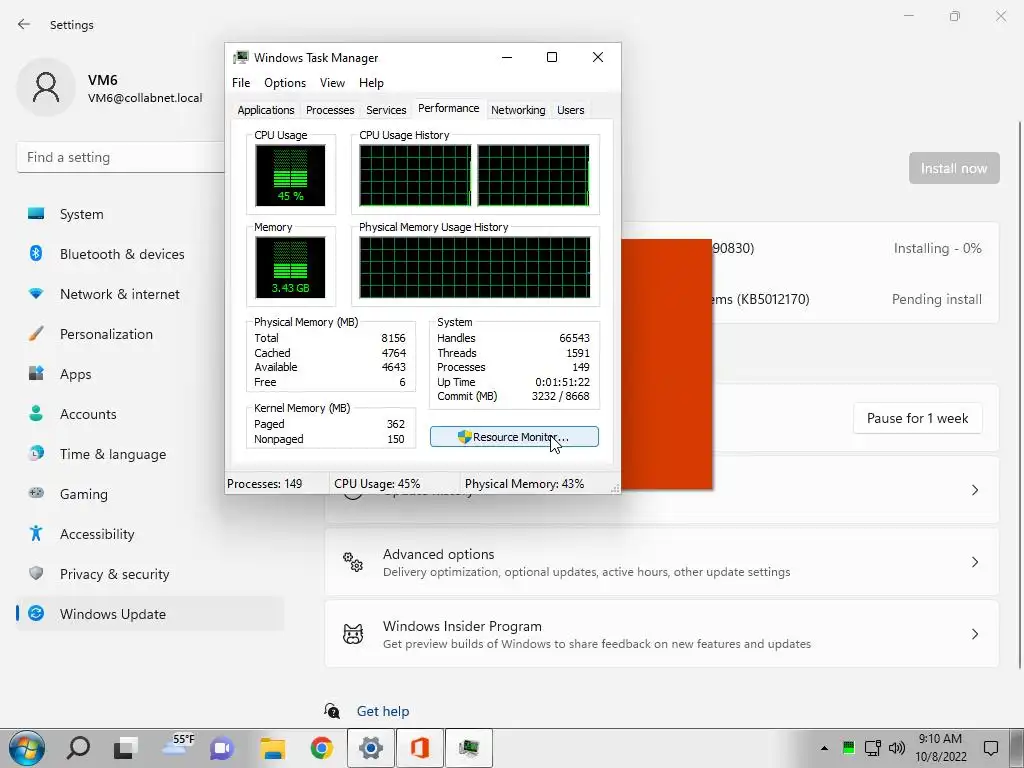Screen dimensions: 1024x768
Task: Open Time & language settings
Action: click(150, 454)
